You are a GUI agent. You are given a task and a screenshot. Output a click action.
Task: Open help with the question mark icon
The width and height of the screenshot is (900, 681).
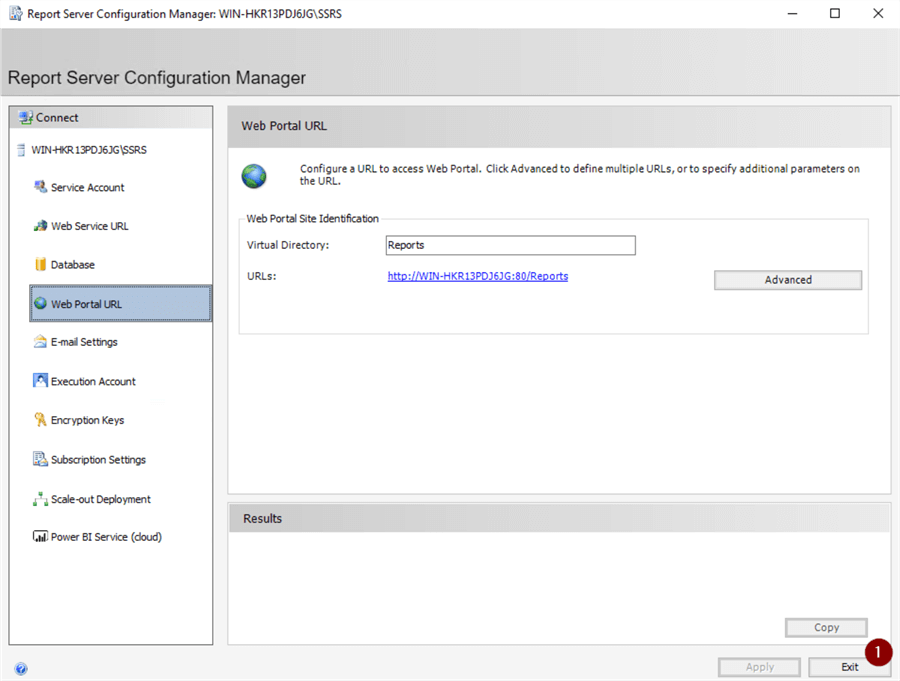click(21, 669)
